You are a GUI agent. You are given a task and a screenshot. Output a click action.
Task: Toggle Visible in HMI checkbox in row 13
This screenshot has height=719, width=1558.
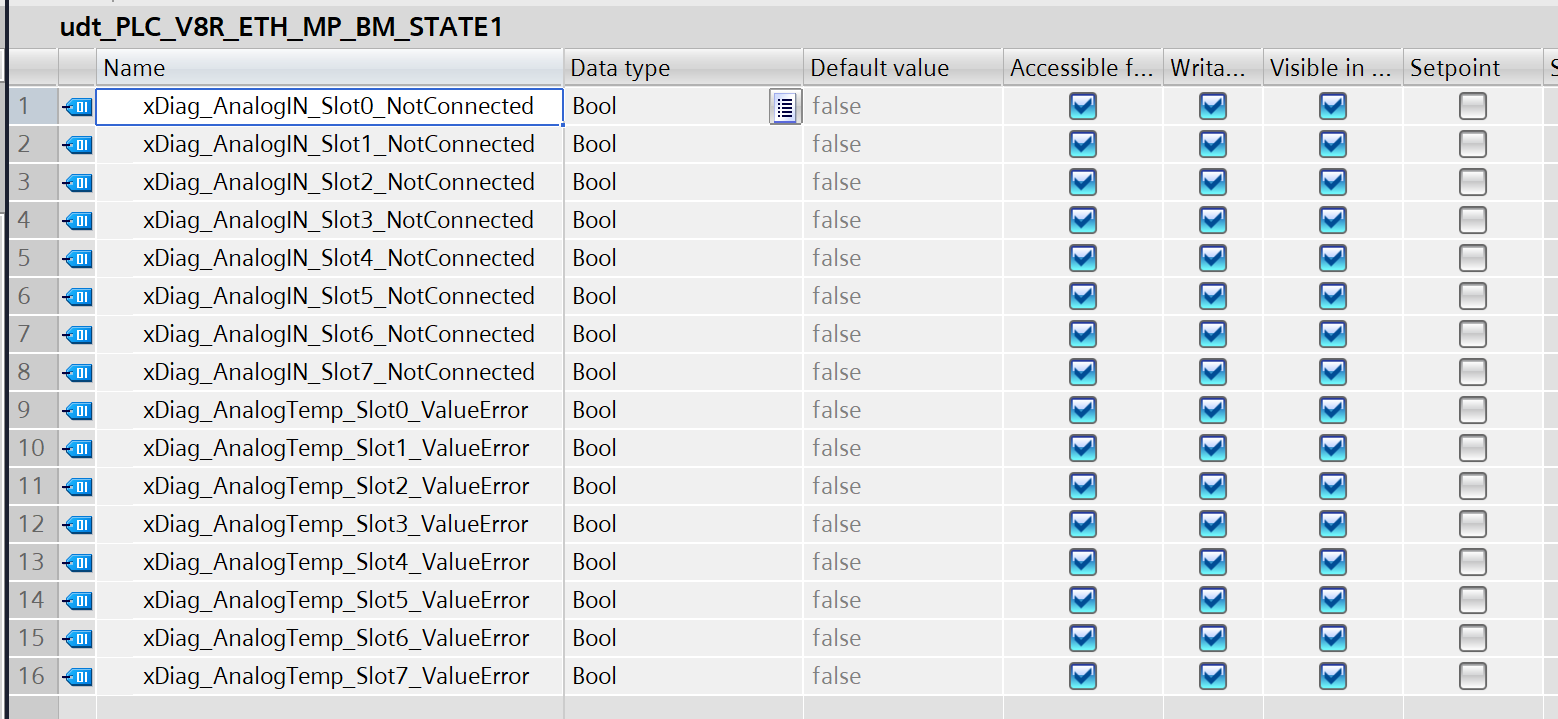coord(1333,563)
